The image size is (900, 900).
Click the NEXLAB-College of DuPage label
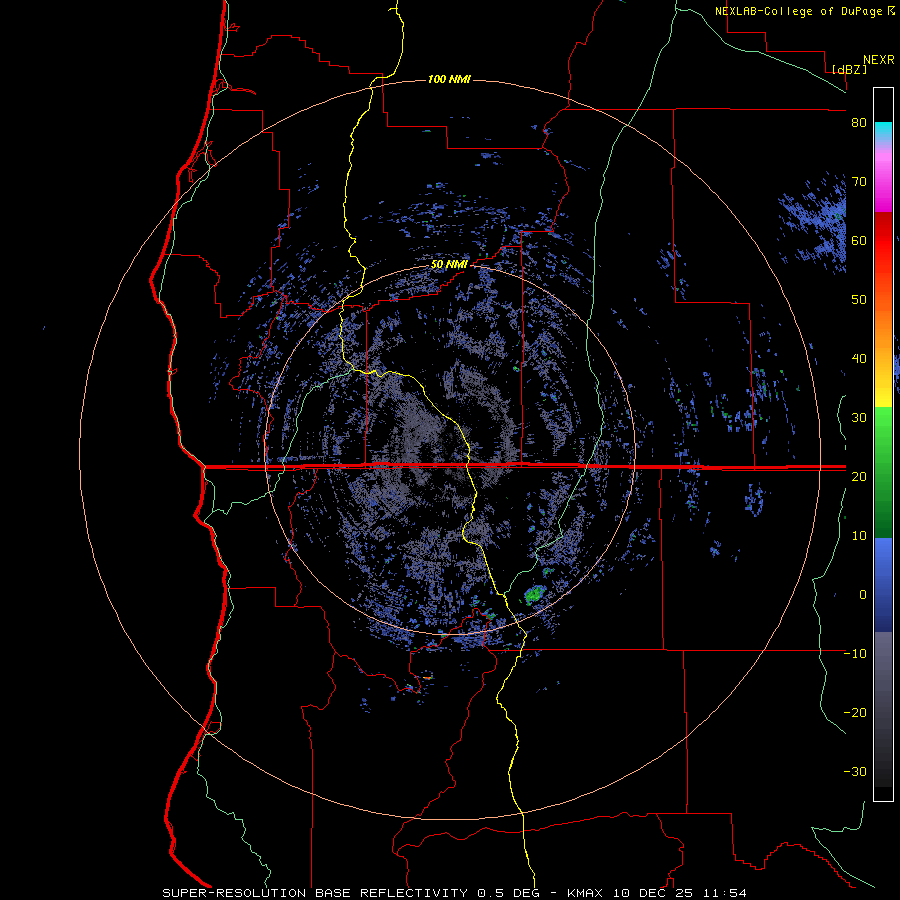click(799, 11)
